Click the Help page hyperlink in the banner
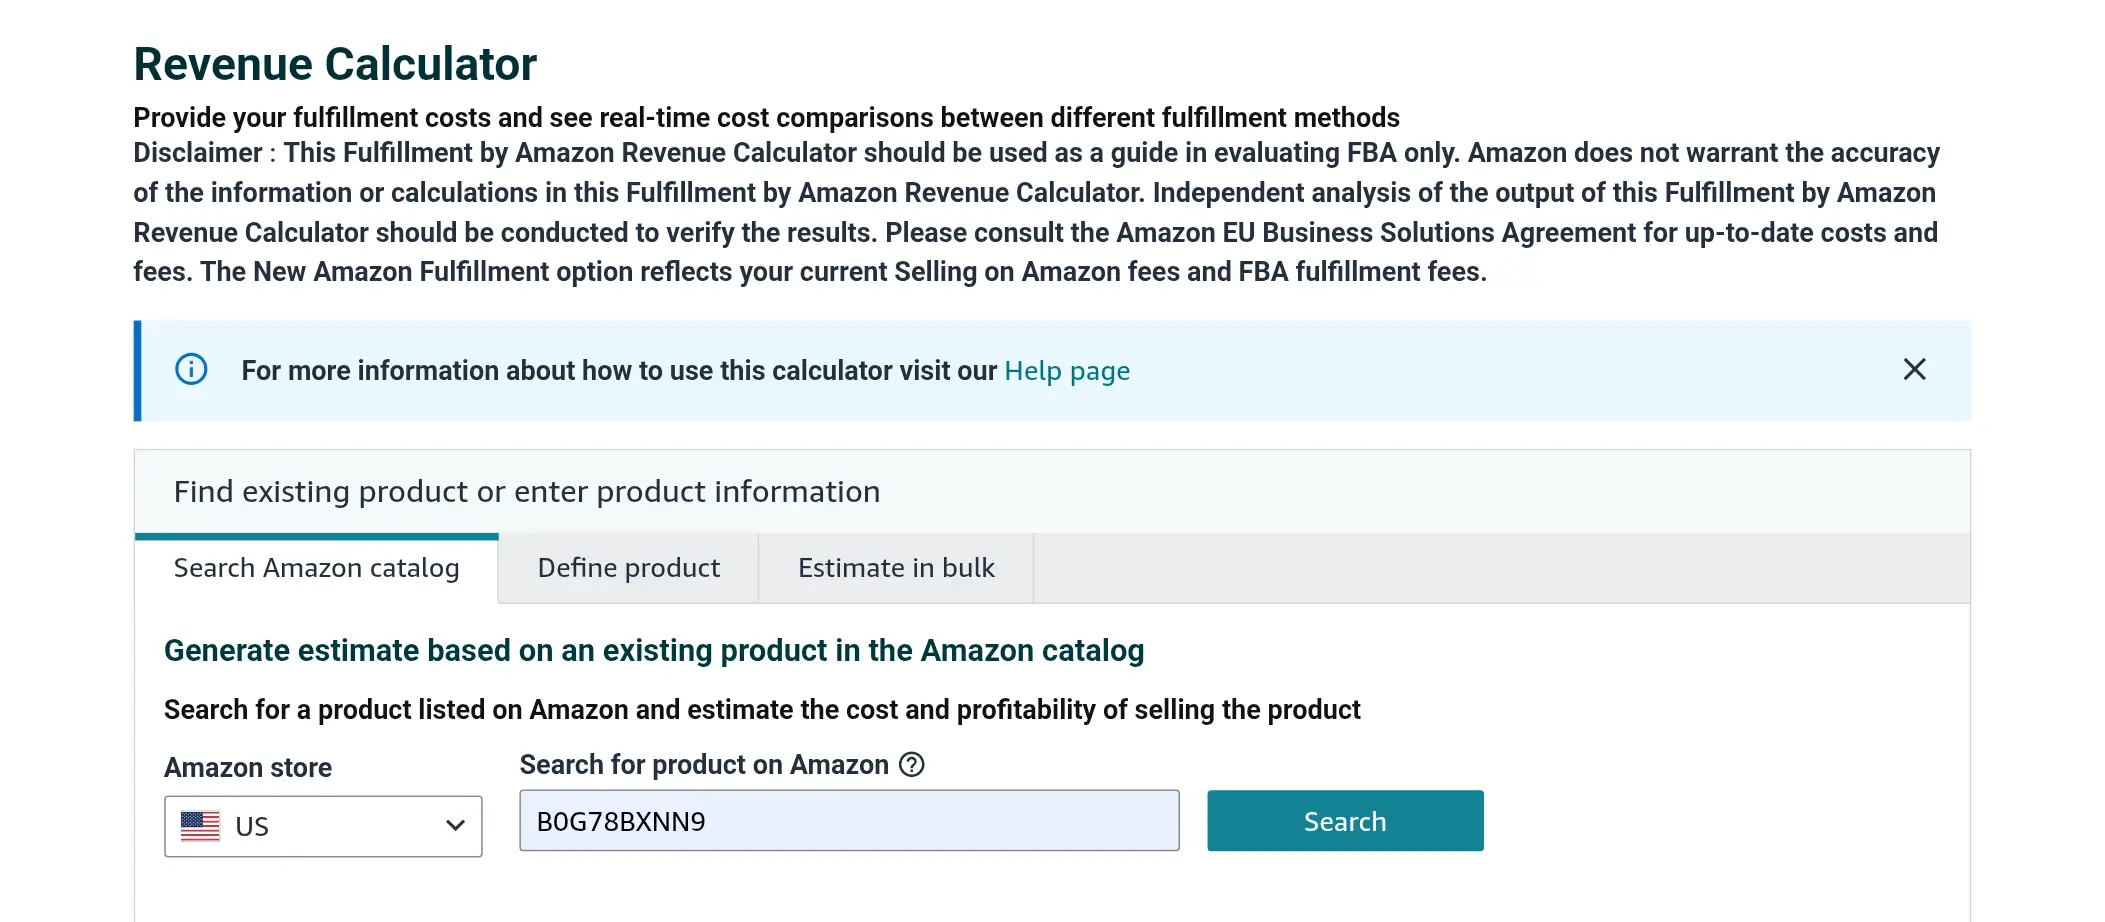 tap(1066, 370)
